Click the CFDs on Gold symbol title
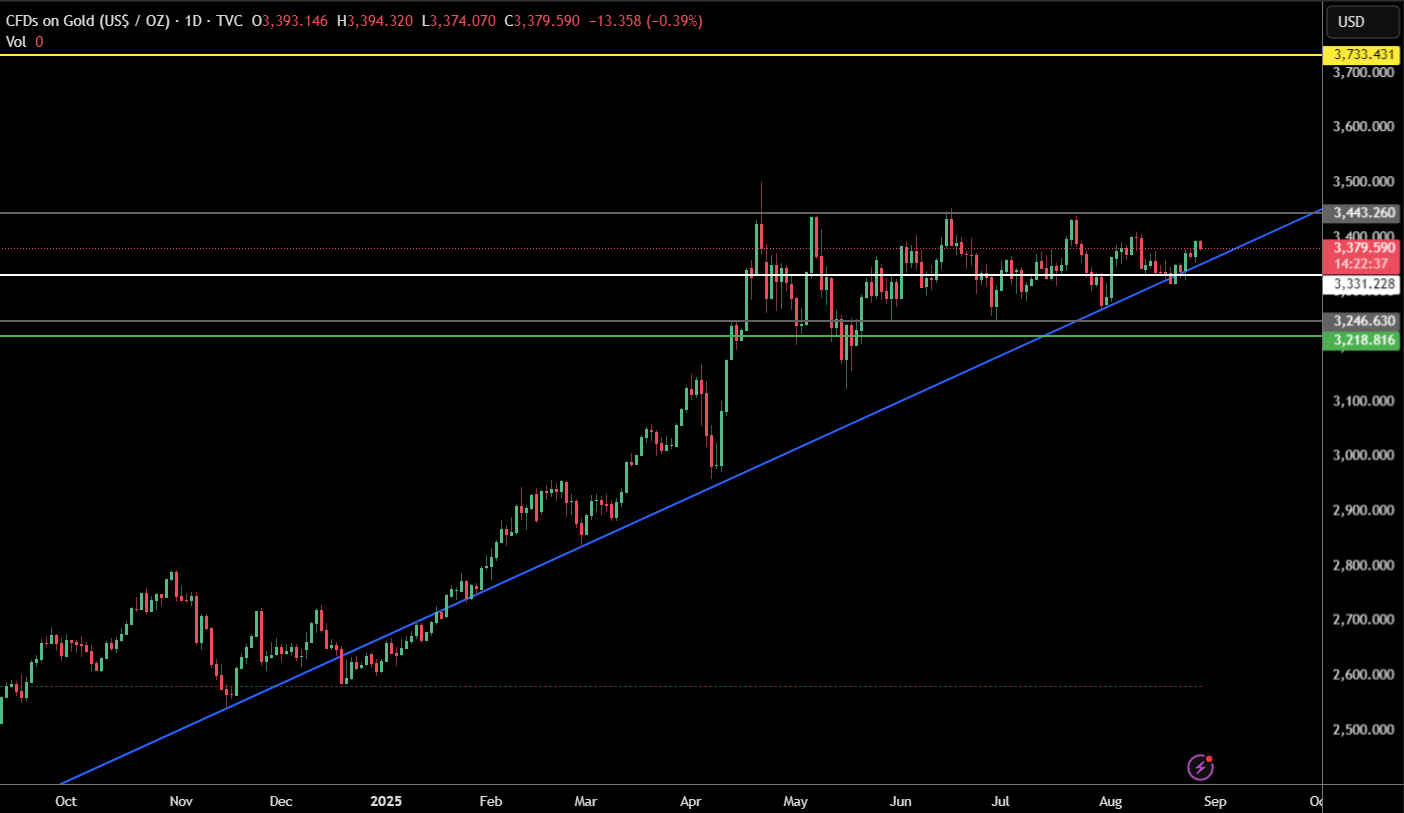 88,21
